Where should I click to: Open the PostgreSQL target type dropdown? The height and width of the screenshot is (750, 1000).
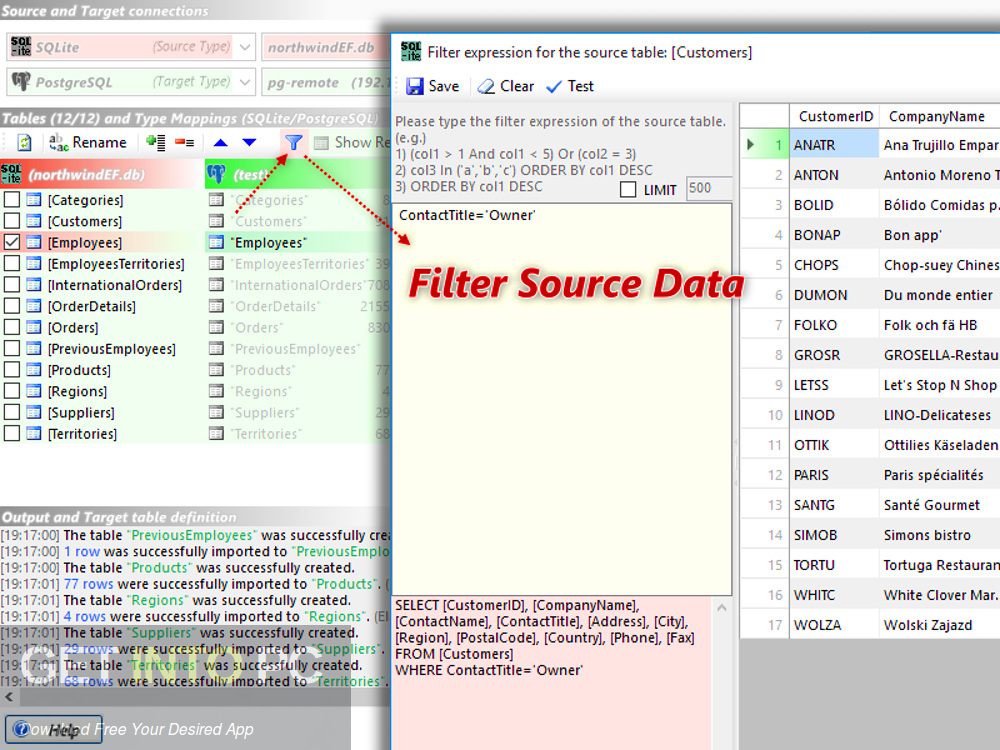pyautogui.click(x=245, y=82)
